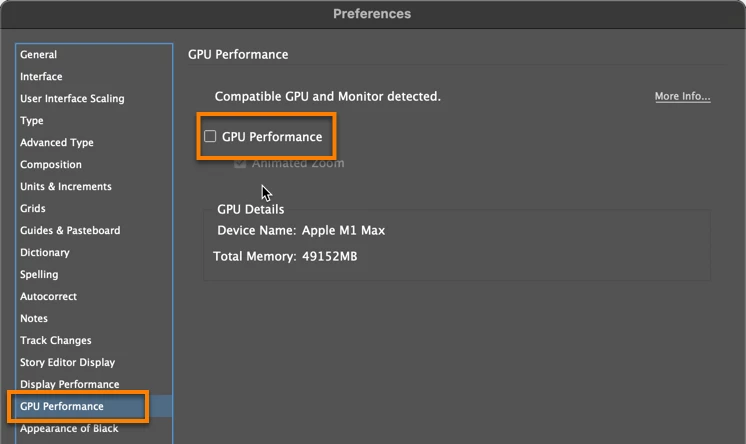The height and width of the screenshot is (444, 746).
Task: Open Guides & Pasteboard preferences
Action: click(70, 230)
